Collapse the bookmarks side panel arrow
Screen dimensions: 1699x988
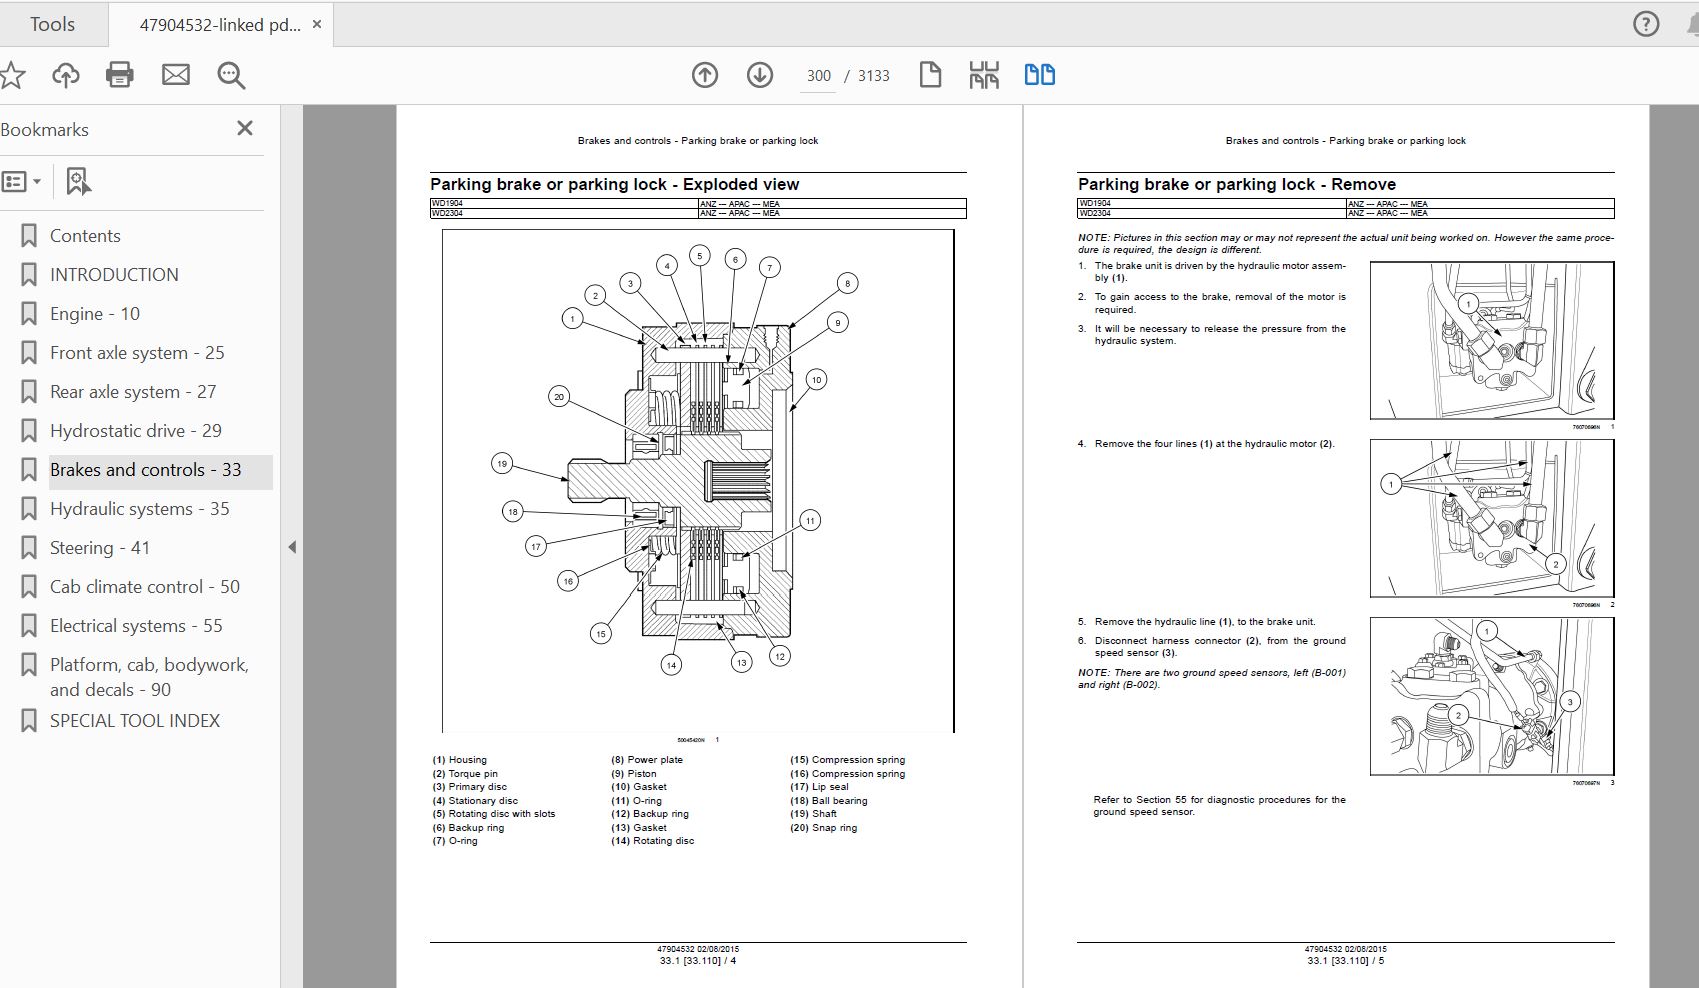pos(292,547)
